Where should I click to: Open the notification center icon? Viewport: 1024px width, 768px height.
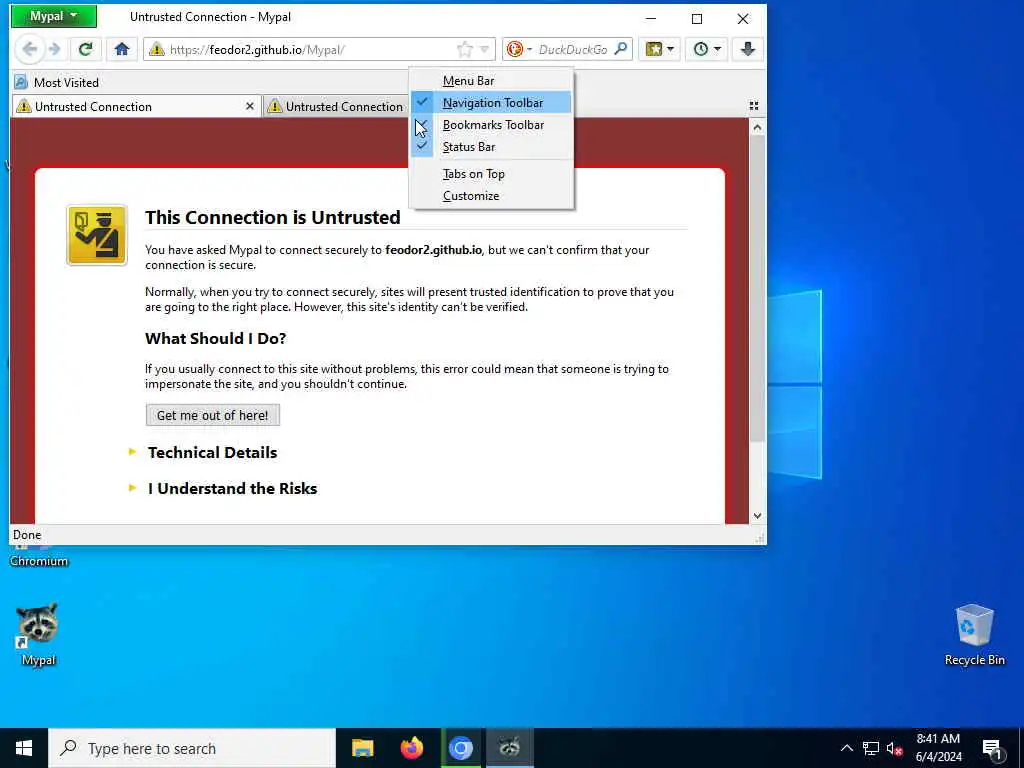coord(992,748)
